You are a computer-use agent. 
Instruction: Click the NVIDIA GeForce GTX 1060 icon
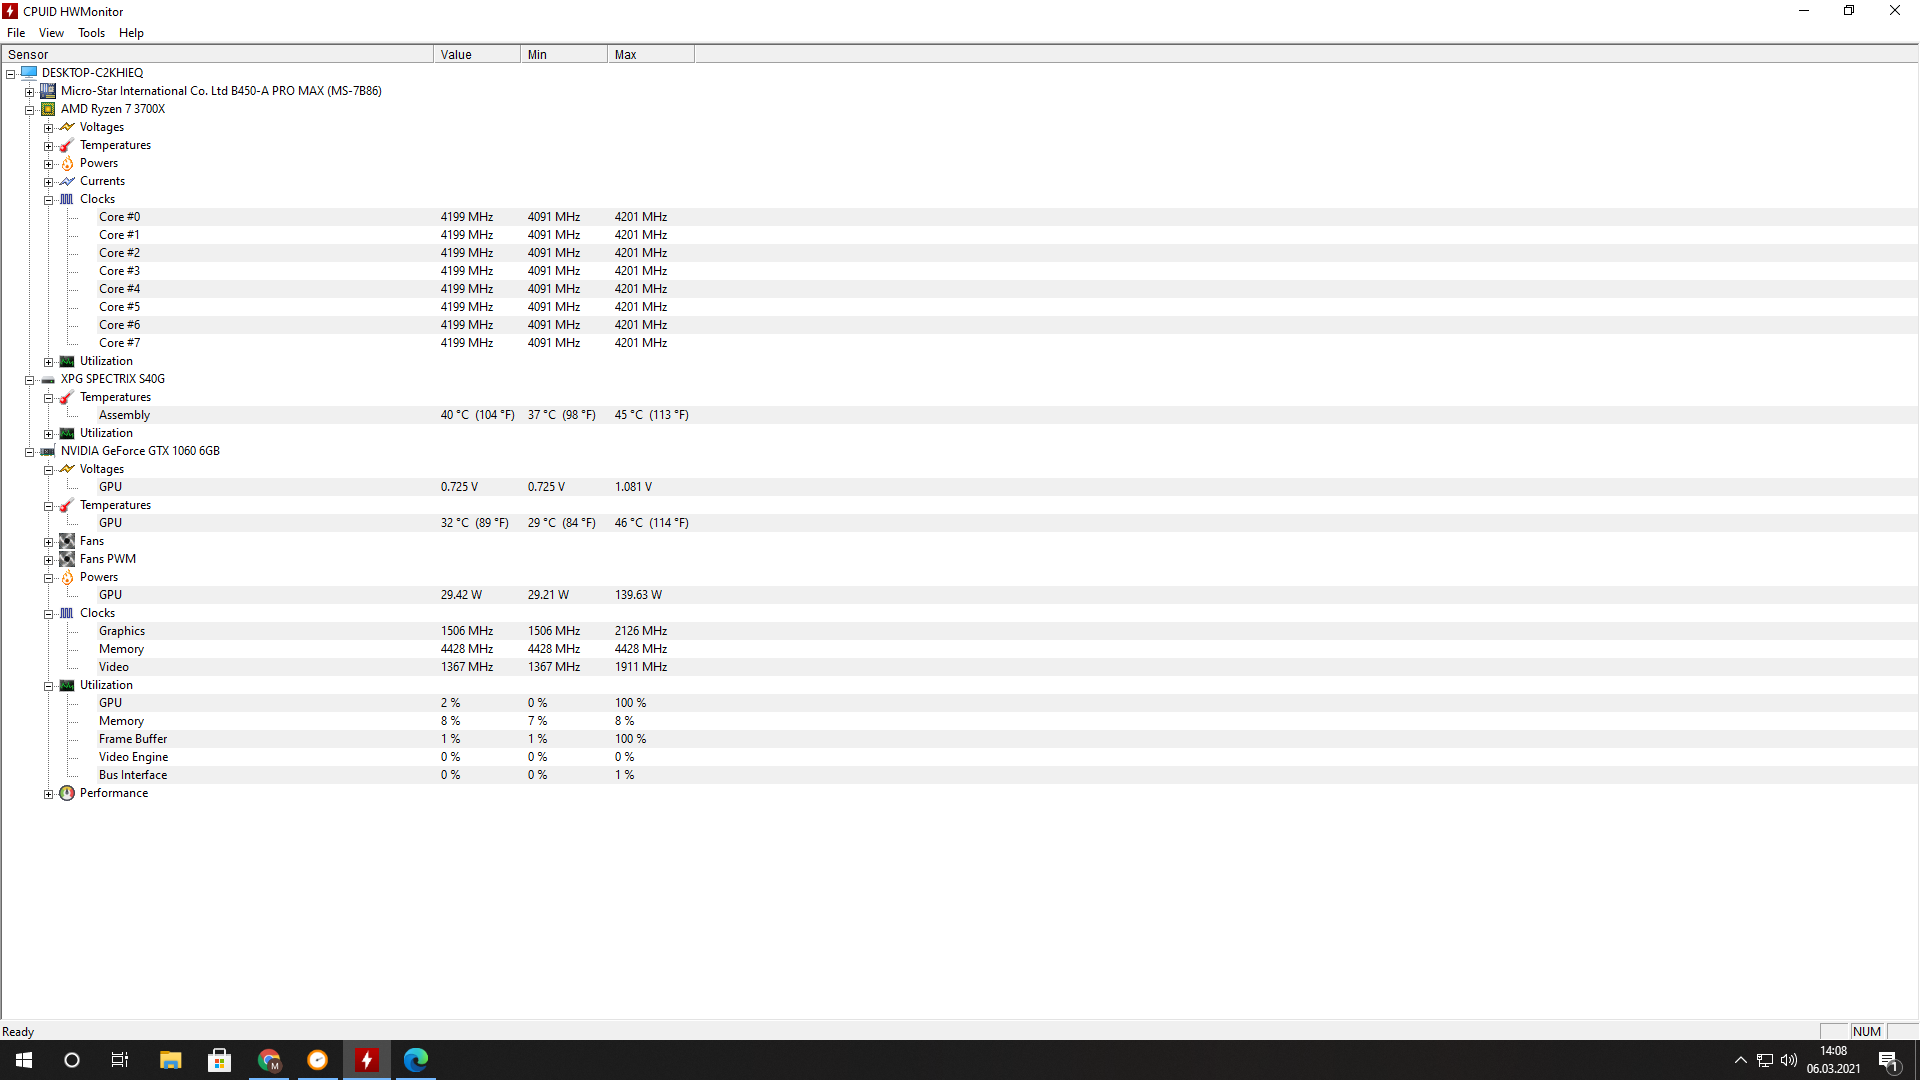(x=48, y=451)
